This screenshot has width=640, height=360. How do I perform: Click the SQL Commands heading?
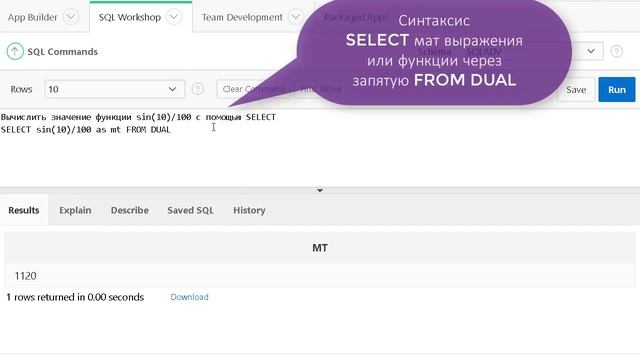coord(62,52)
